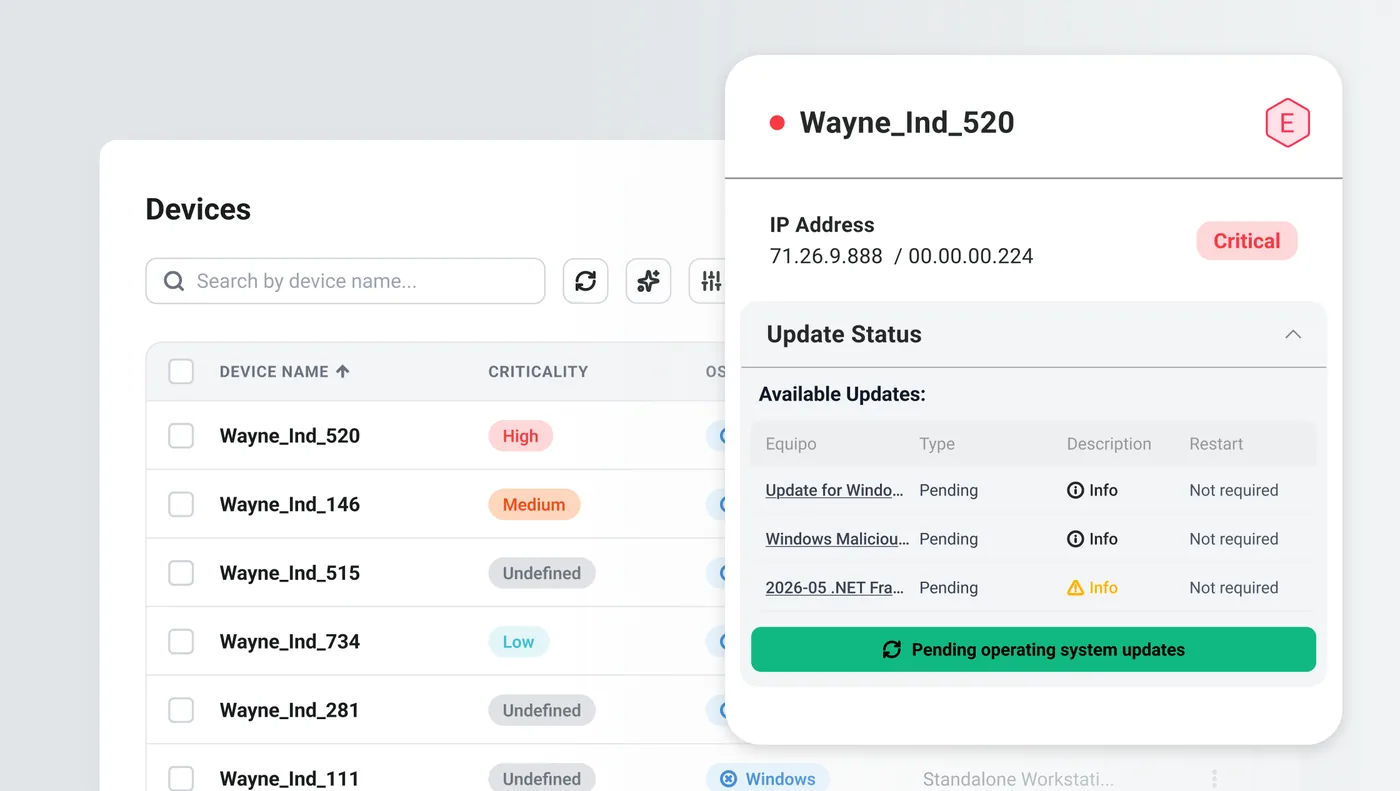The width and height of the screenshot is (1400, 791).
Task: Select device name Wayne_Ind_515
Action: point(290,573)
